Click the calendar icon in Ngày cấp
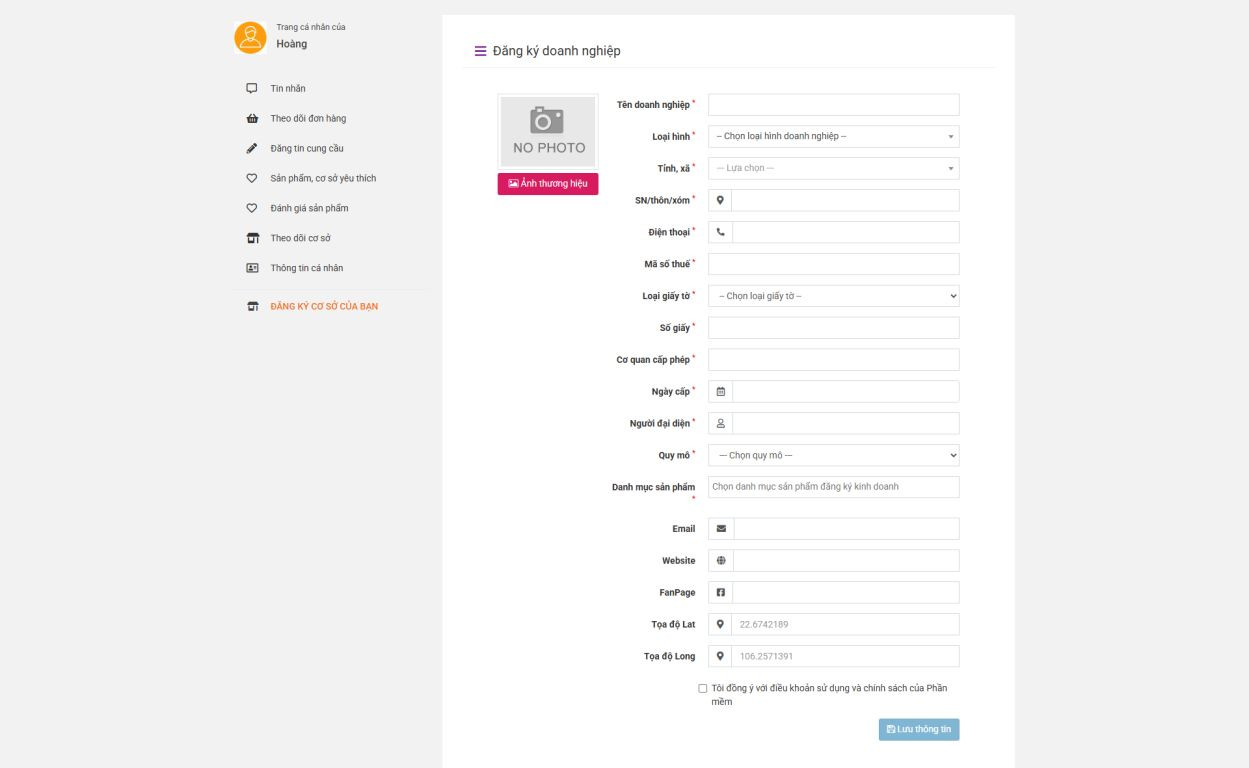The image size is (1249, 768). coord(720,391)
